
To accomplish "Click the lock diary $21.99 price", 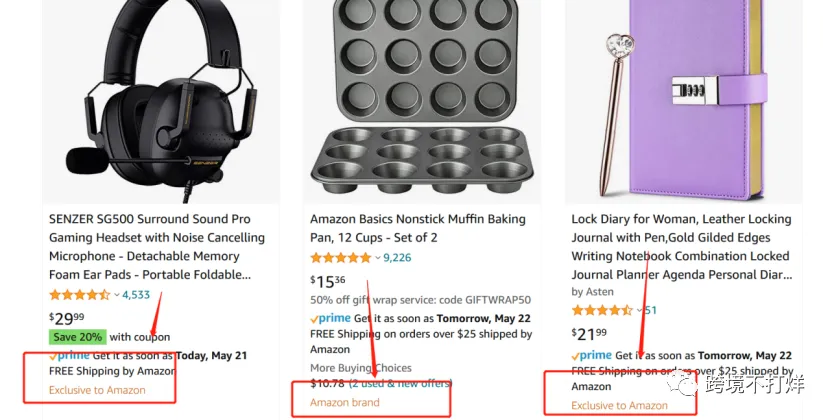I will tap(589, 334).
